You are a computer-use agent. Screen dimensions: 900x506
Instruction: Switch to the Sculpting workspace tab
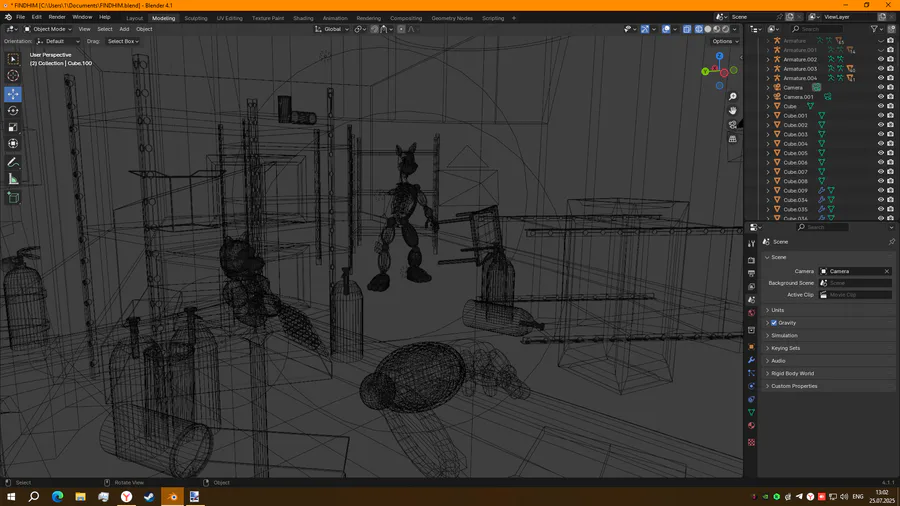(196, 18)
